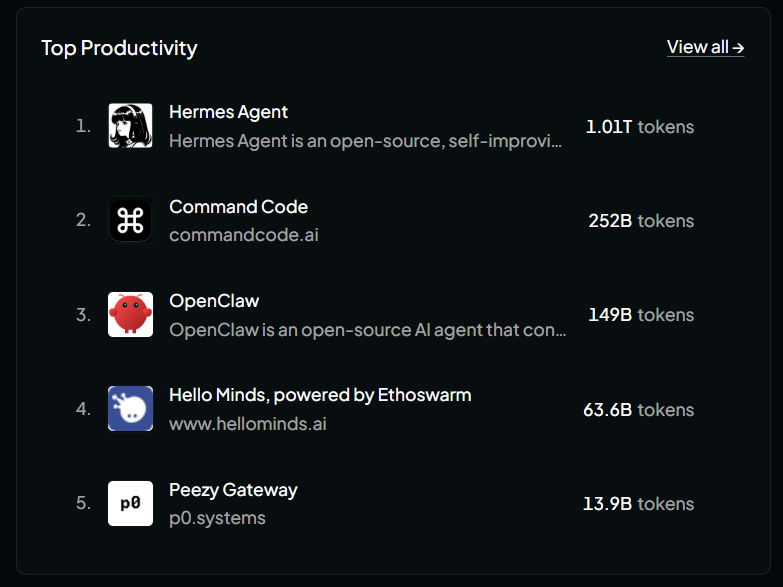Image resolution: width=783 pixels, height=587 pixels.
Task: Open the Command Code app title
Action: click(x=238, y=207)
